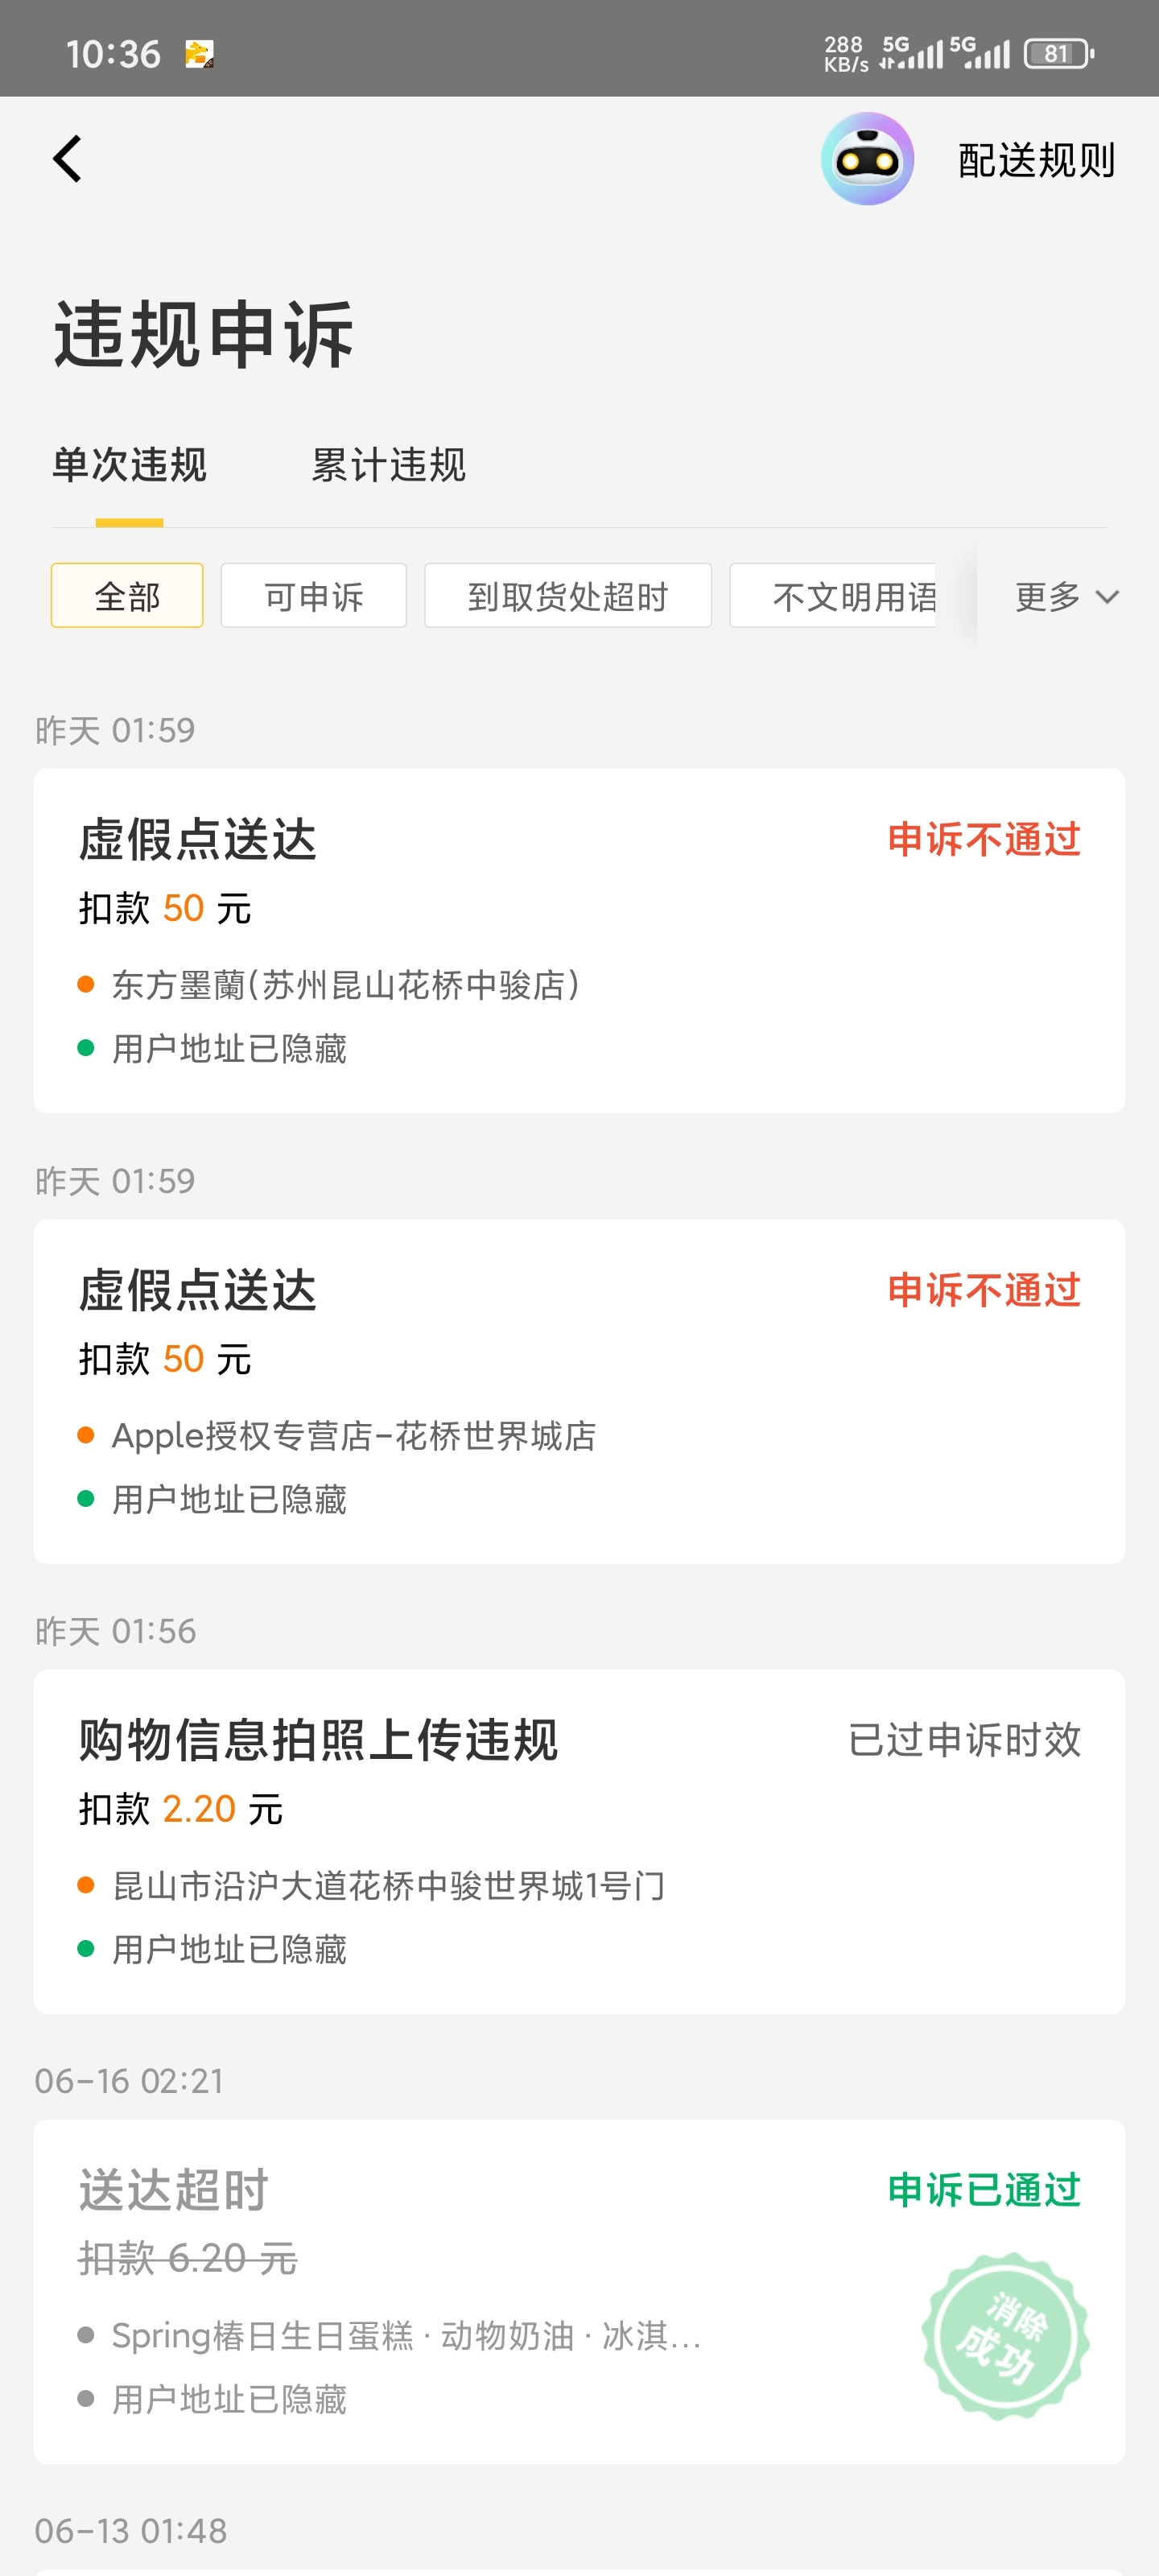Select the 单次违规 tab
This screenshot has height=2576, width=1159.
pyautogui.click(x=130, y=465)
